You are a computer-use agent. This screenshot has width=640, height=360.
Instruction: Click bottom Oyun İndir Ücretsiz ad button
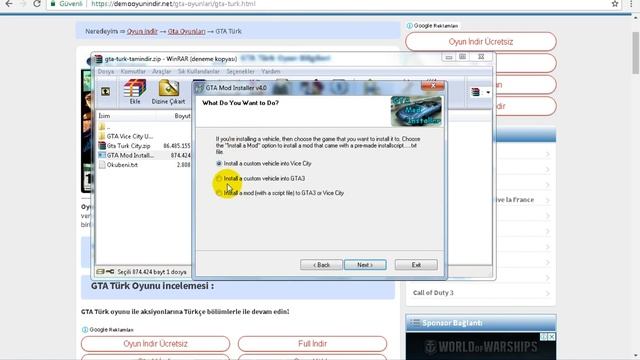coord(156,344)
